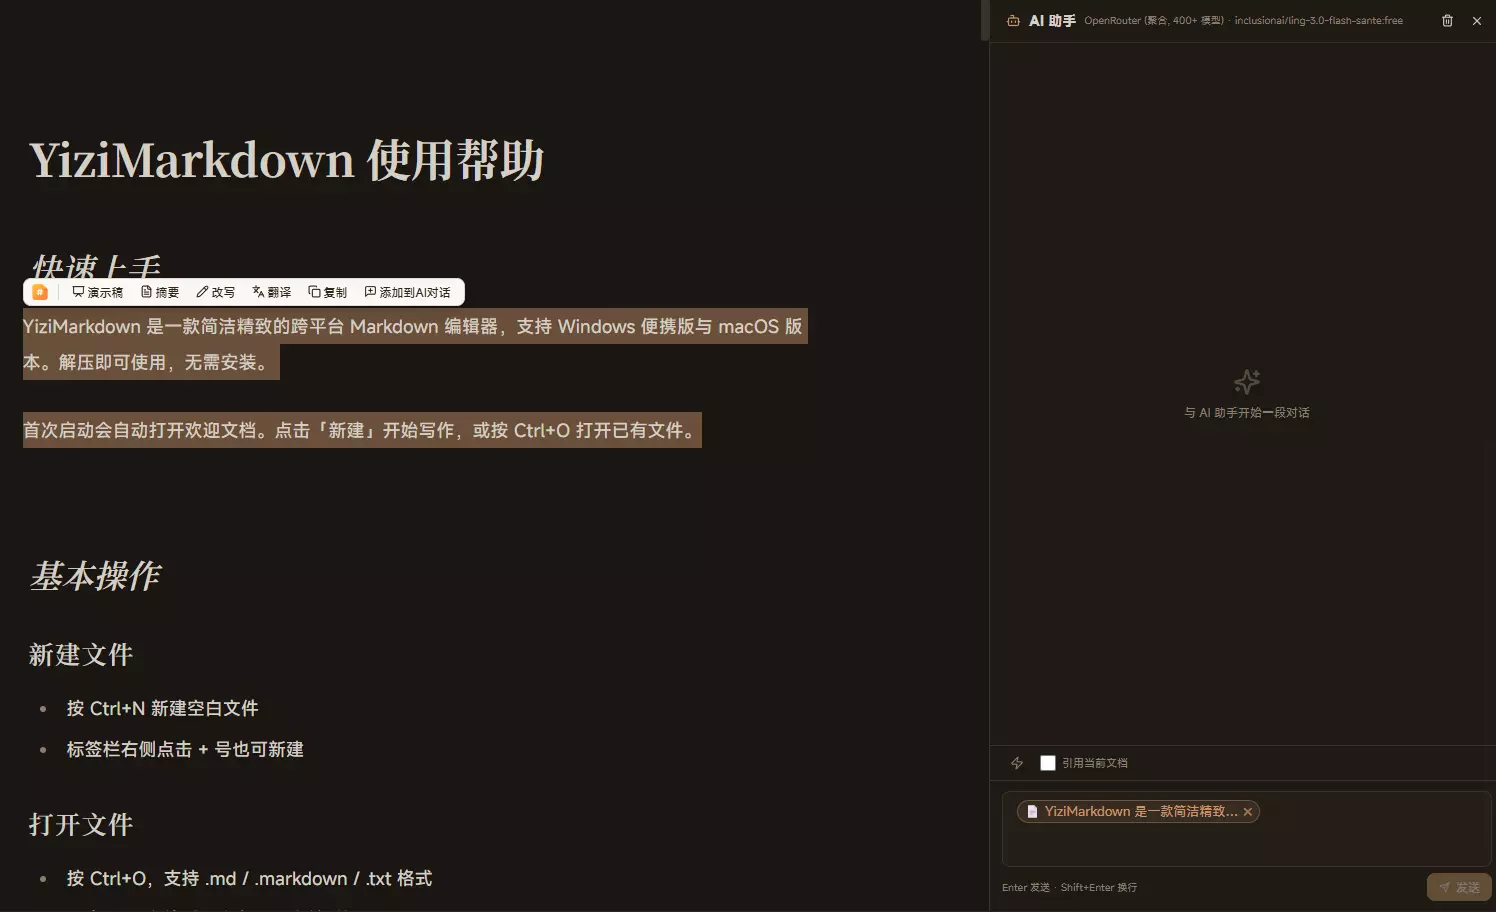Click the line 标签栏右侧点击 + 号也可新建

(x=185, y=749)
